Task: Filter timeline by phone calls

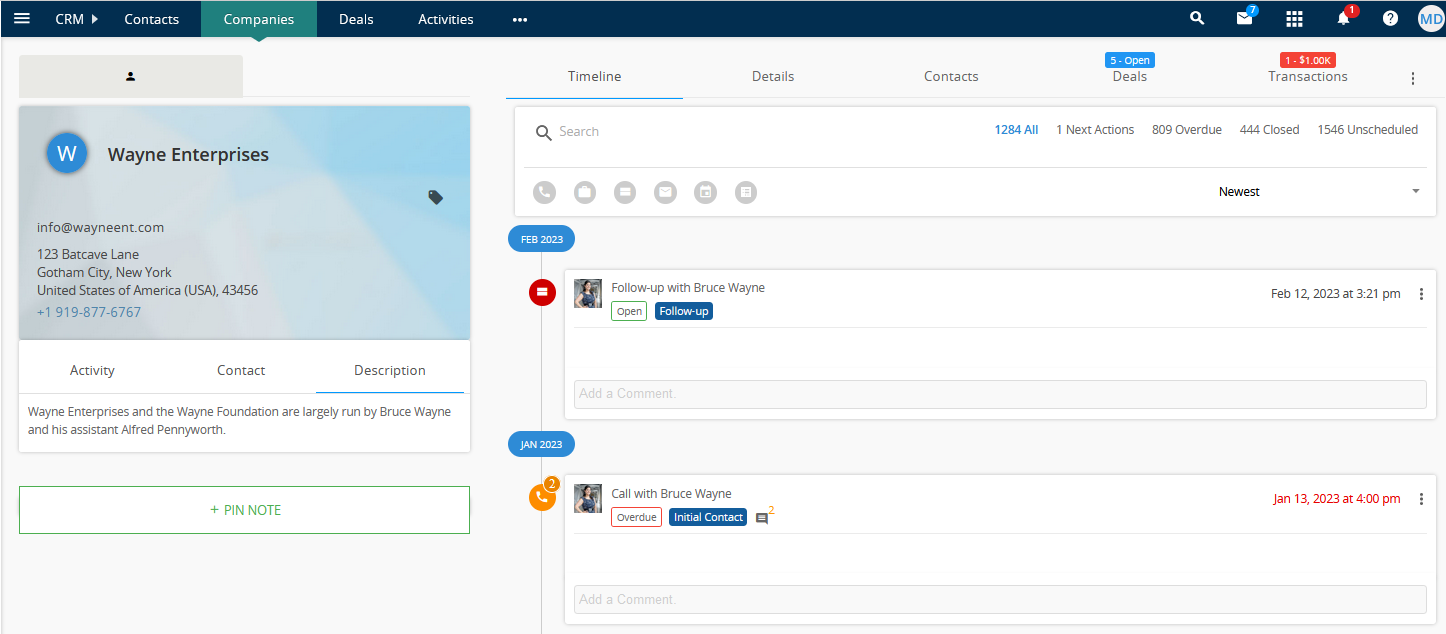Action: pyautogui.click(x=544, y=192)
